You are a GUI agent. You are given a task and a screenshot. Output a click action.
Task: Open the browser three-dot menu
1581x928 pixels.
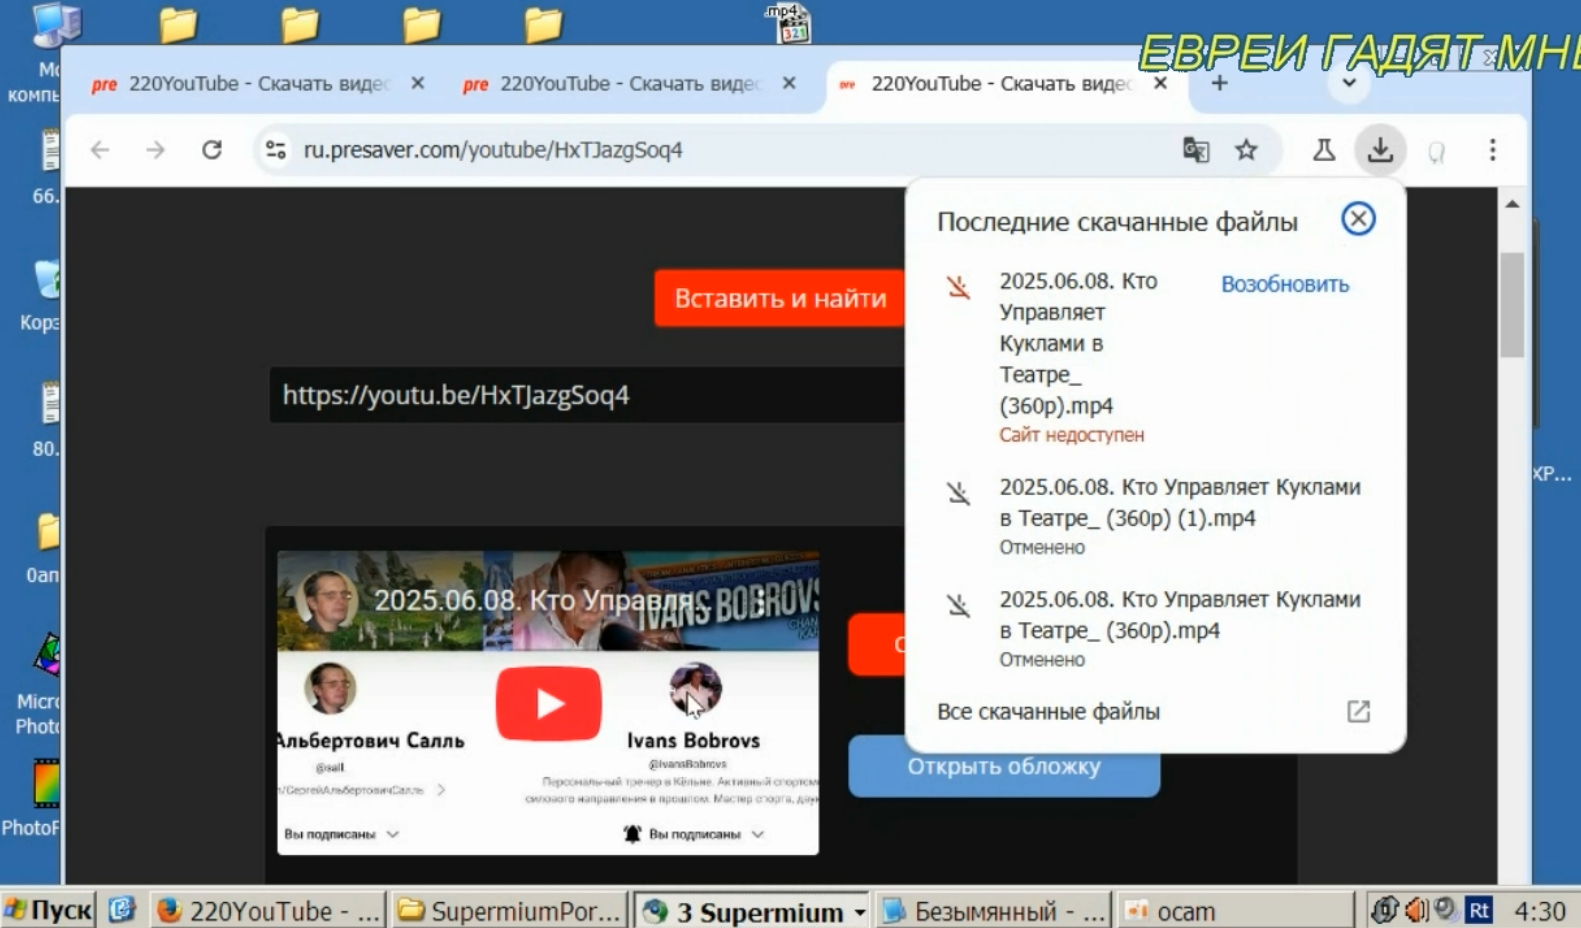coord(1492,150)
